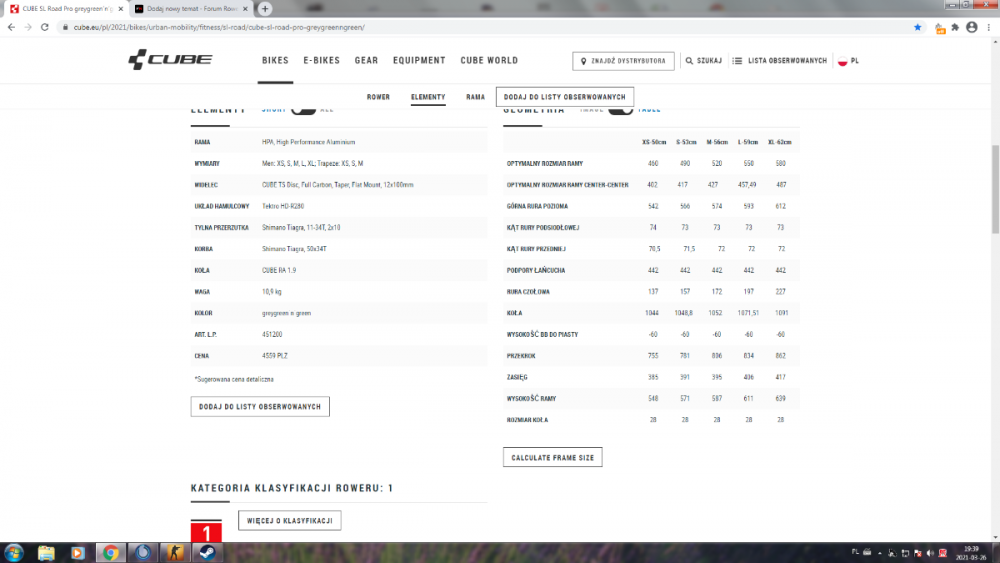Click the site lock icon in address bar

pos(65,27)
